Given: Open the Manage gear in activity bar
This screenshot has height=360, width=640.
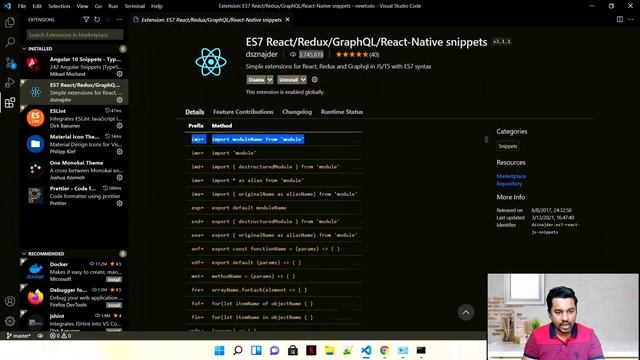Looking at the screenshot, I should tap(10, 321).
